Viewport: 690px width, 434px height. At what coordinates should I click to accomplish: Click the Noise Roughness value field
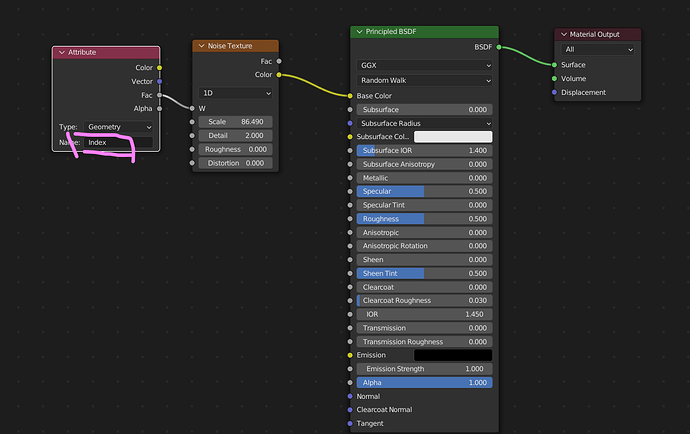[x=235, y=149]
